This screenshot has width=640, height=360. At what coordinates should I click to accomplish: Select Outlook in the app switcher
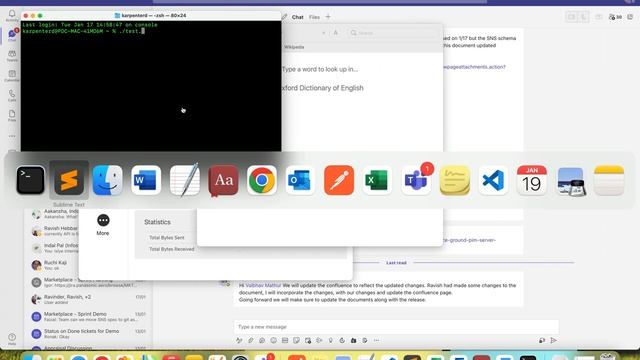[300, 180]
